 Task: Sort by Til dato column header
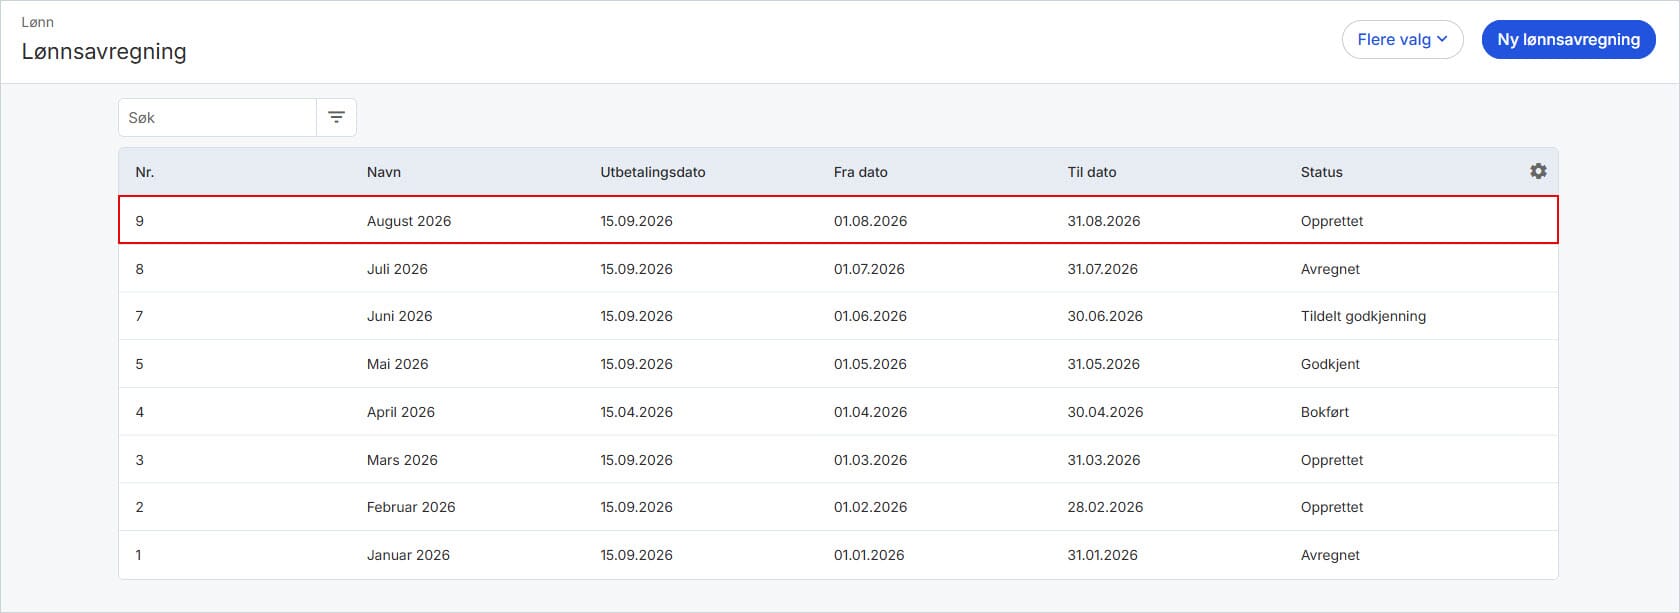(1092, 172)
